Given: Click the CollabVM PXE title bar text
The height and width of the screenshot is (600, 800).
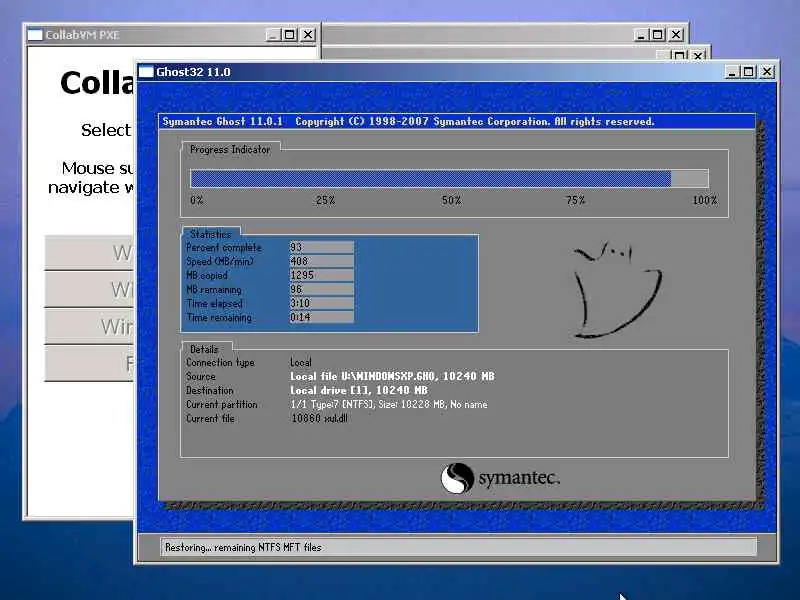Looking at the screenshot, I should 82,35.
